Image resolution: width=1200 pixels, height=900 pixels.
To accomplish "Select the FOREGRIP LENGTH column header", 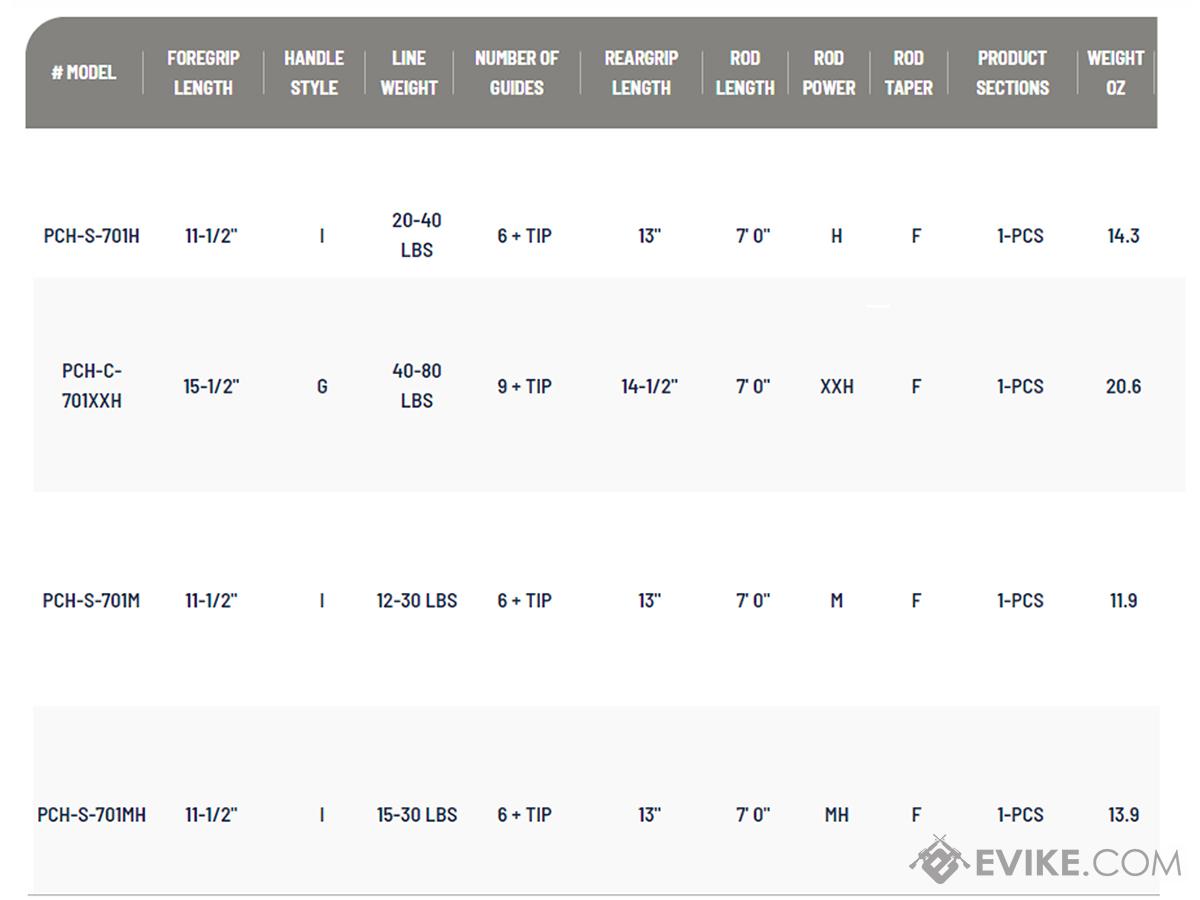I will click(203, 72).
